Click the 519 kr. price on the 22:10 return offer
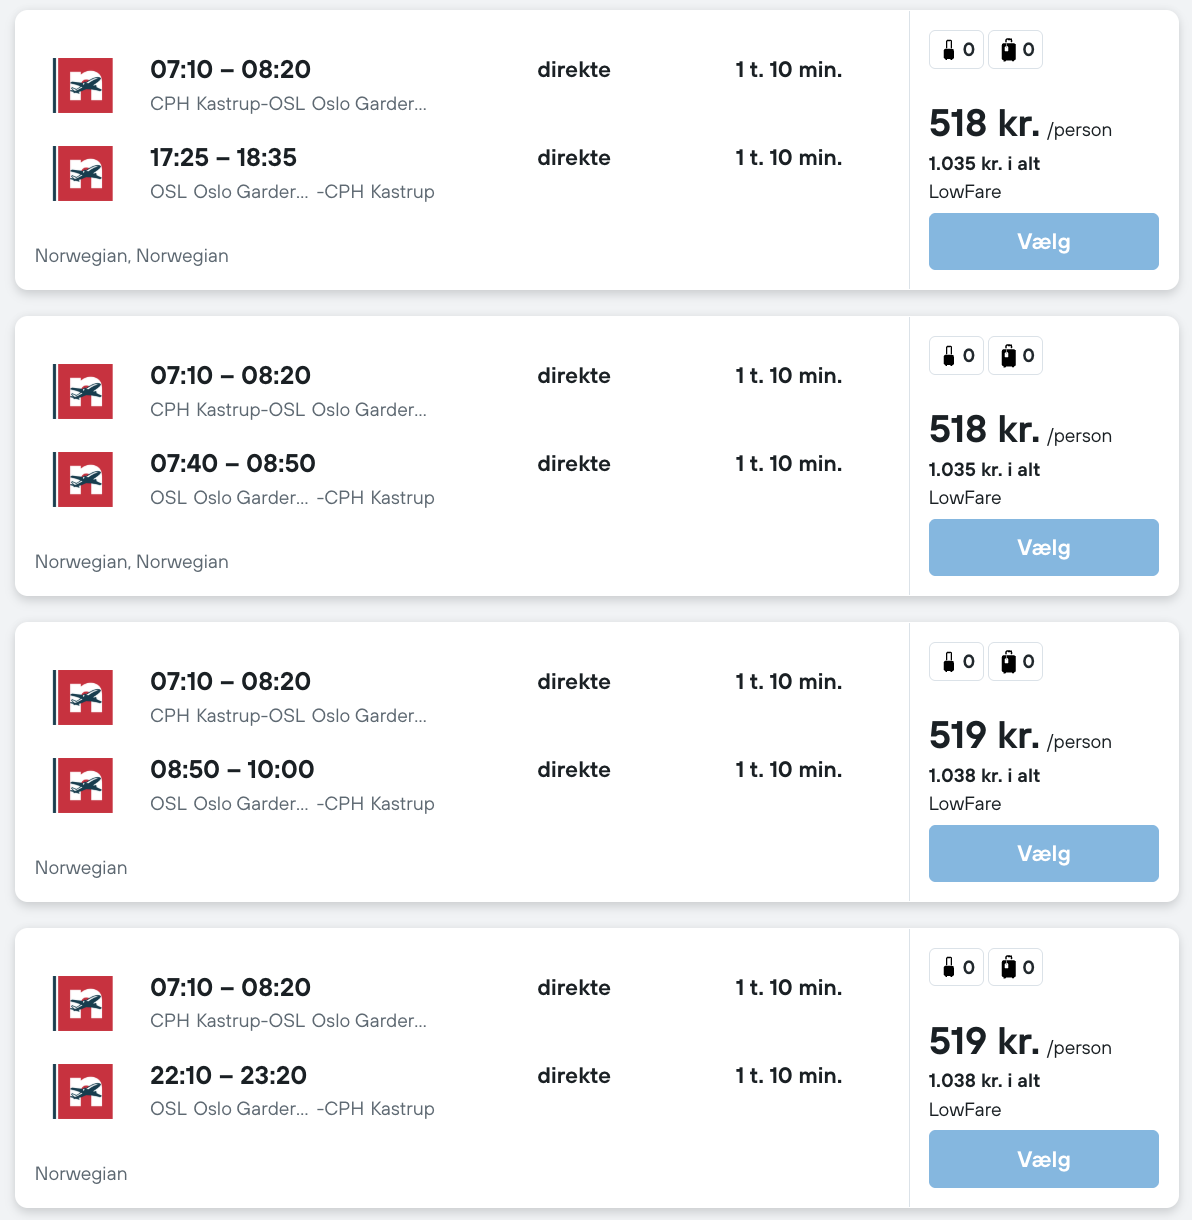 point(984,1042)
